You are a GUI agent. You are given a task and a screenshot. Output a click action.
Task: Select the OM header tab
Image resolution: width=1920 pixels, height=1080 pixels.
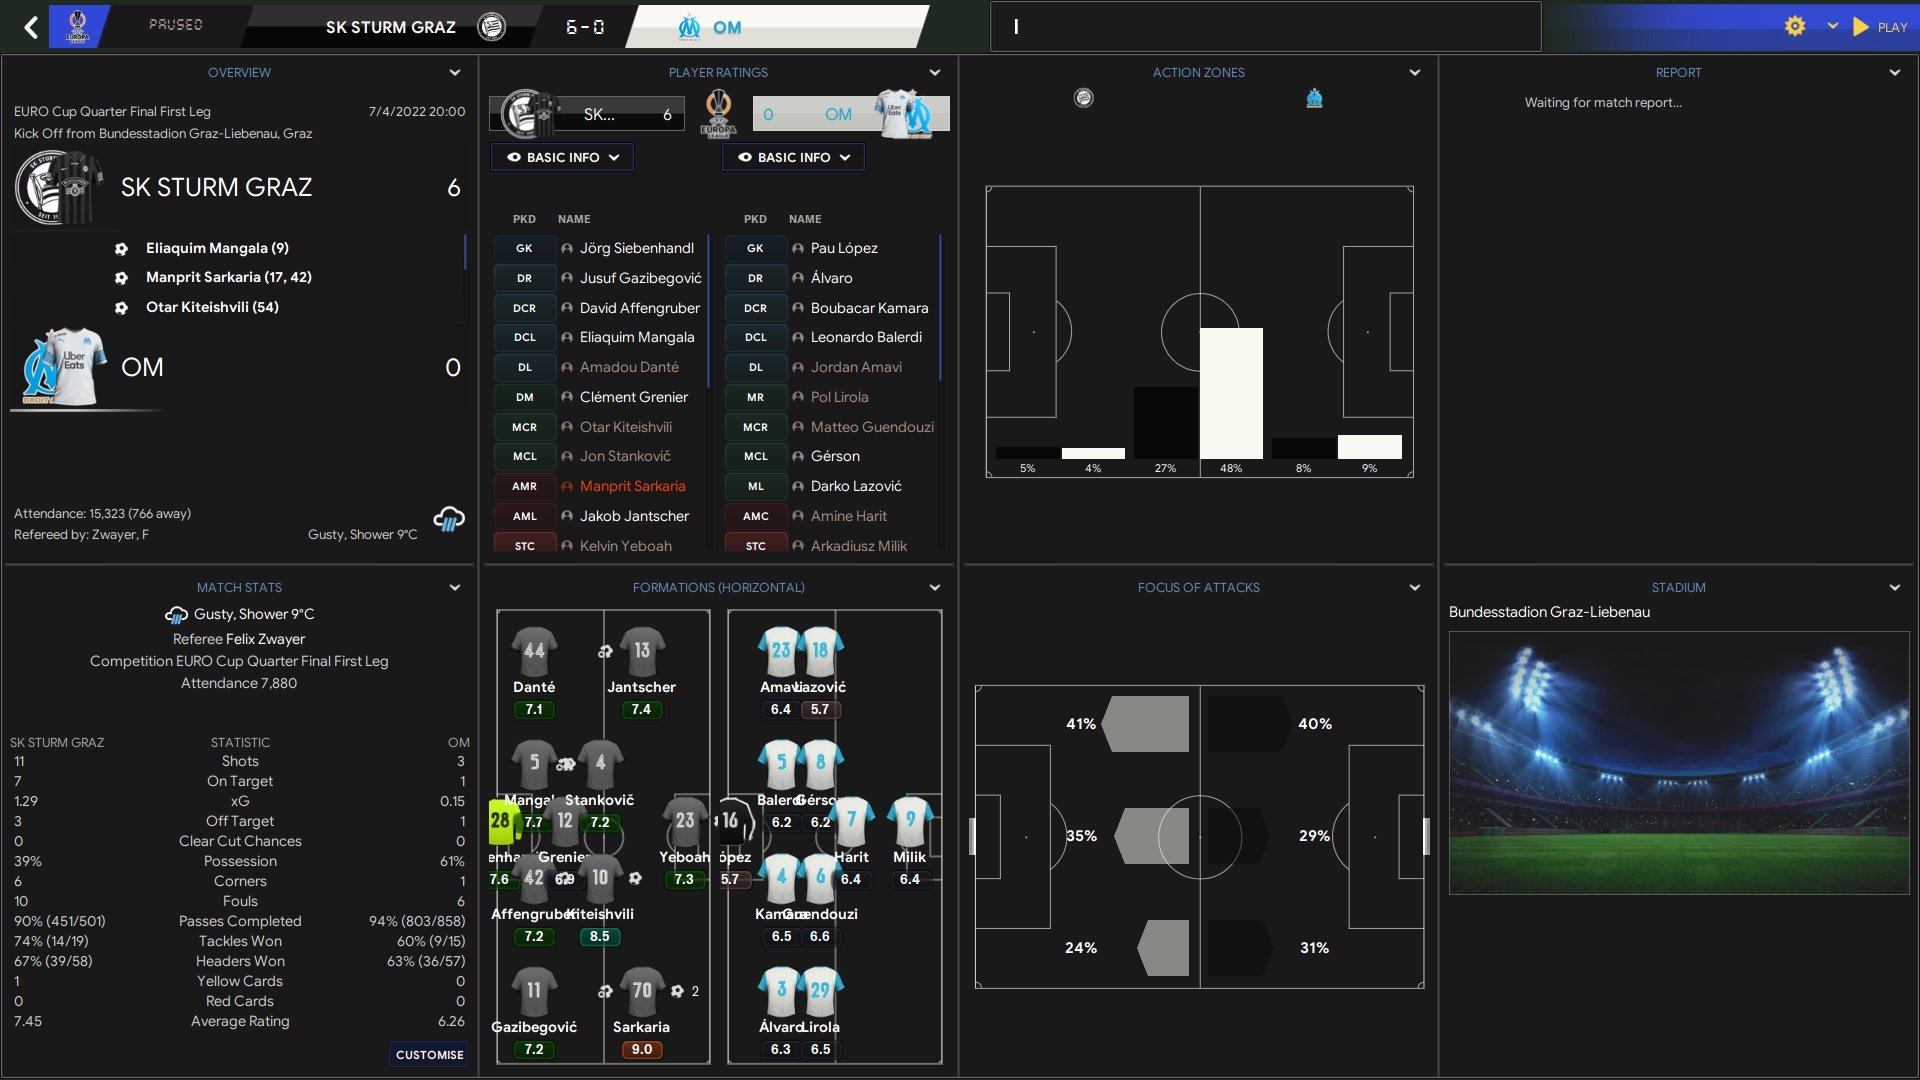778,27
